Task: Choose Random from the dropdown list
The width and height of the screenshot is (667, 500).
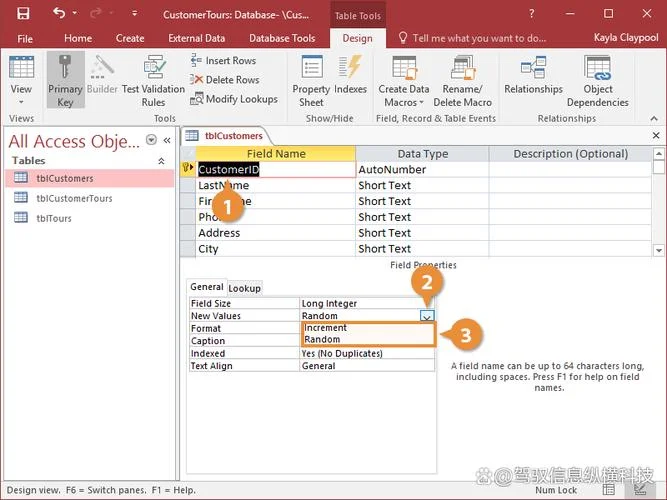Action: point(368,339)
